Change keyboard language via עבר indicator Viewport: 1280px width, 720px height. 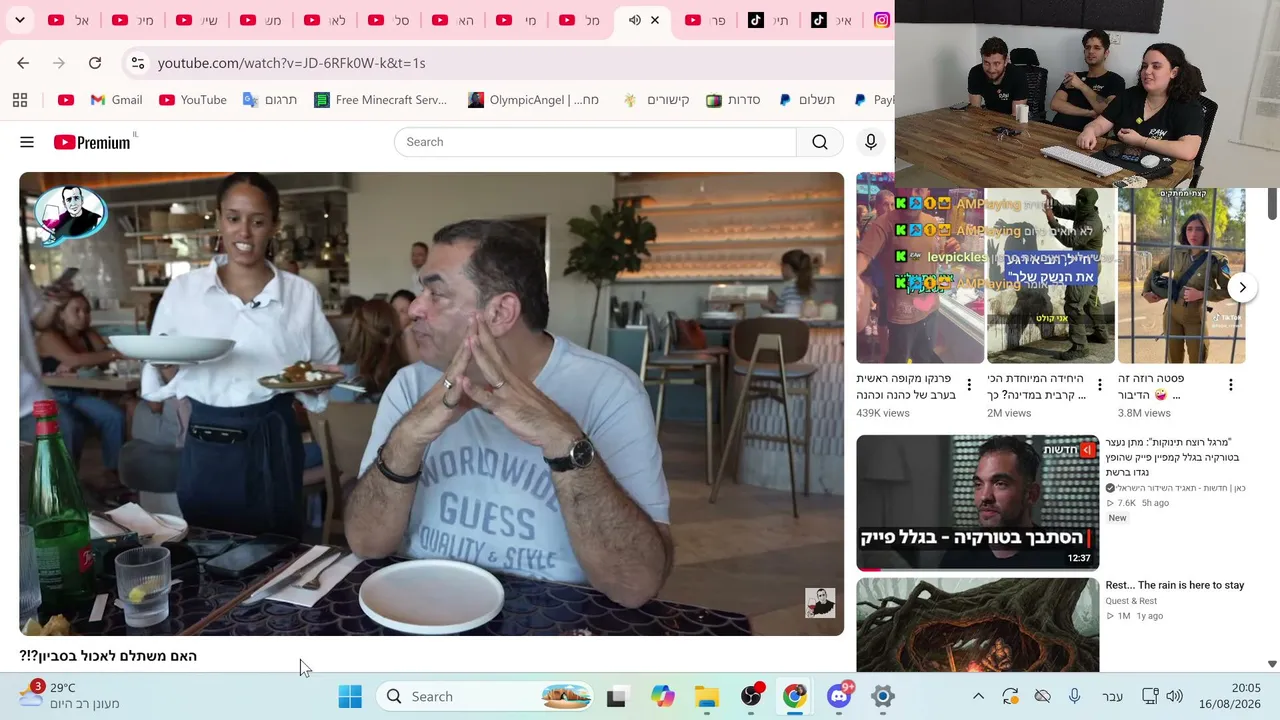pyautogui.click(x=1112, y=697)
